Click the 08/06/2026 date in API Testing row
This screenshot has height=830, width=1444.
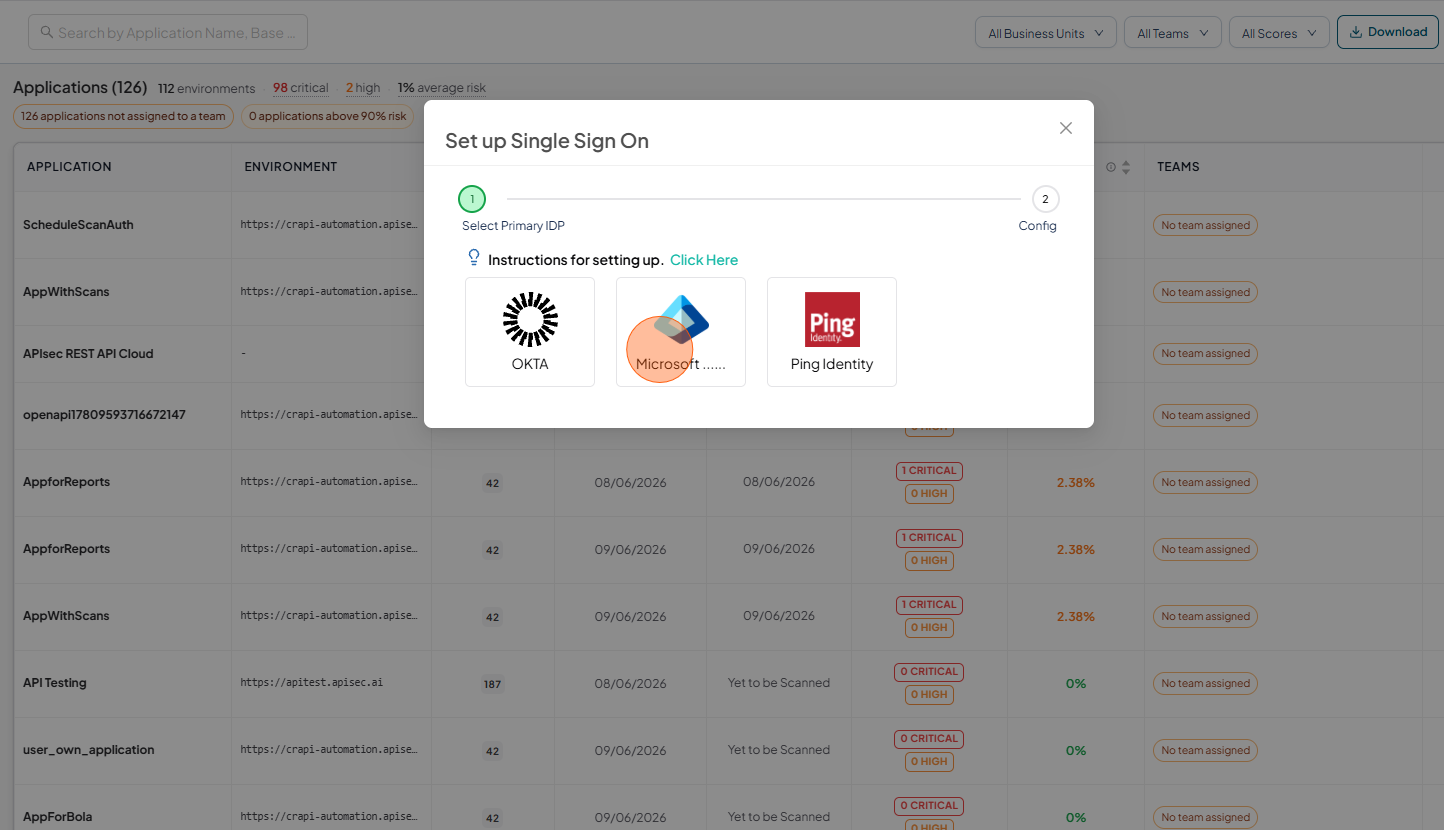click(630, 684)
